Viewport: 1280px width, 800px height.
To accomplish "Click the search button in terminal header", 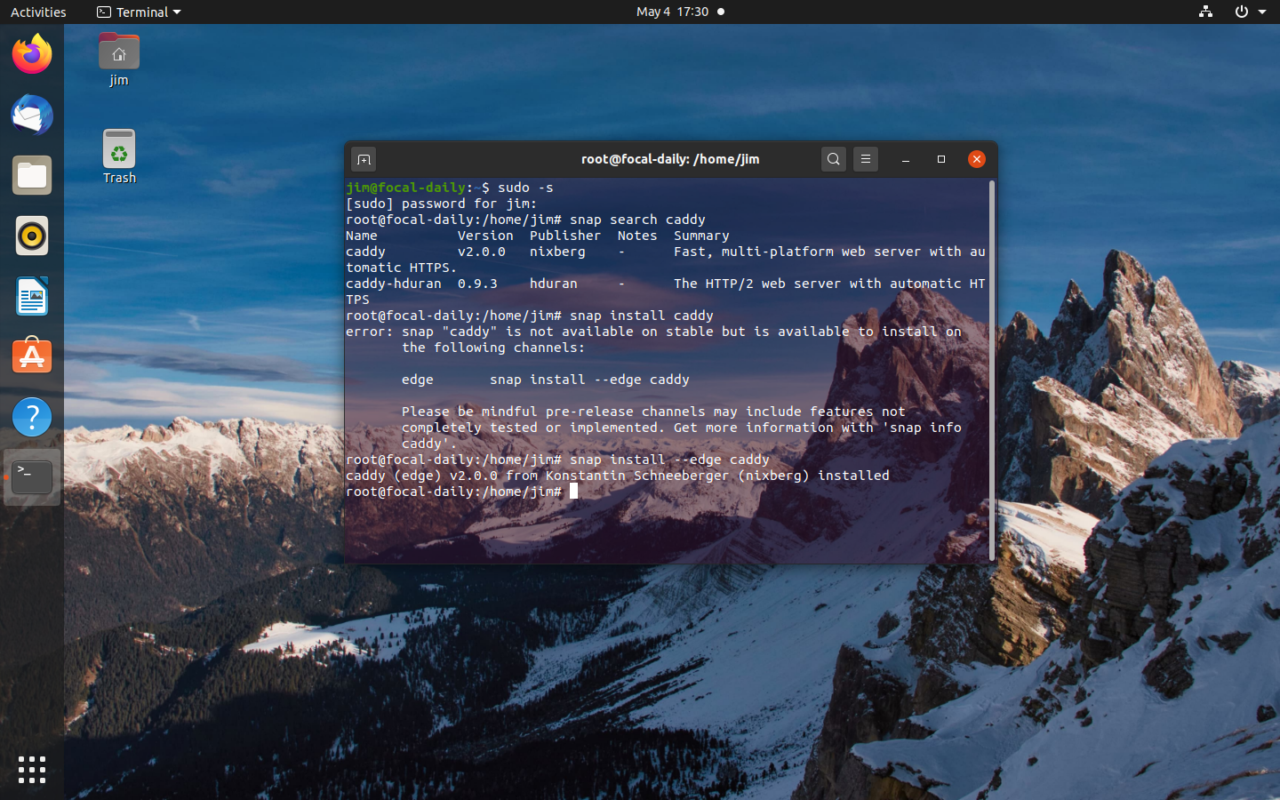I will pos(833,158).
